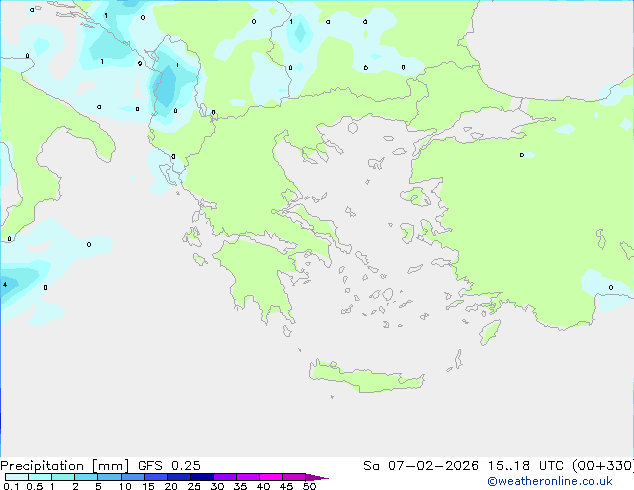Viewport: 634px width, 490px height.
Task: Click the 40–45 mm magenta legend swatch
Action: click(x=271, y=477)
